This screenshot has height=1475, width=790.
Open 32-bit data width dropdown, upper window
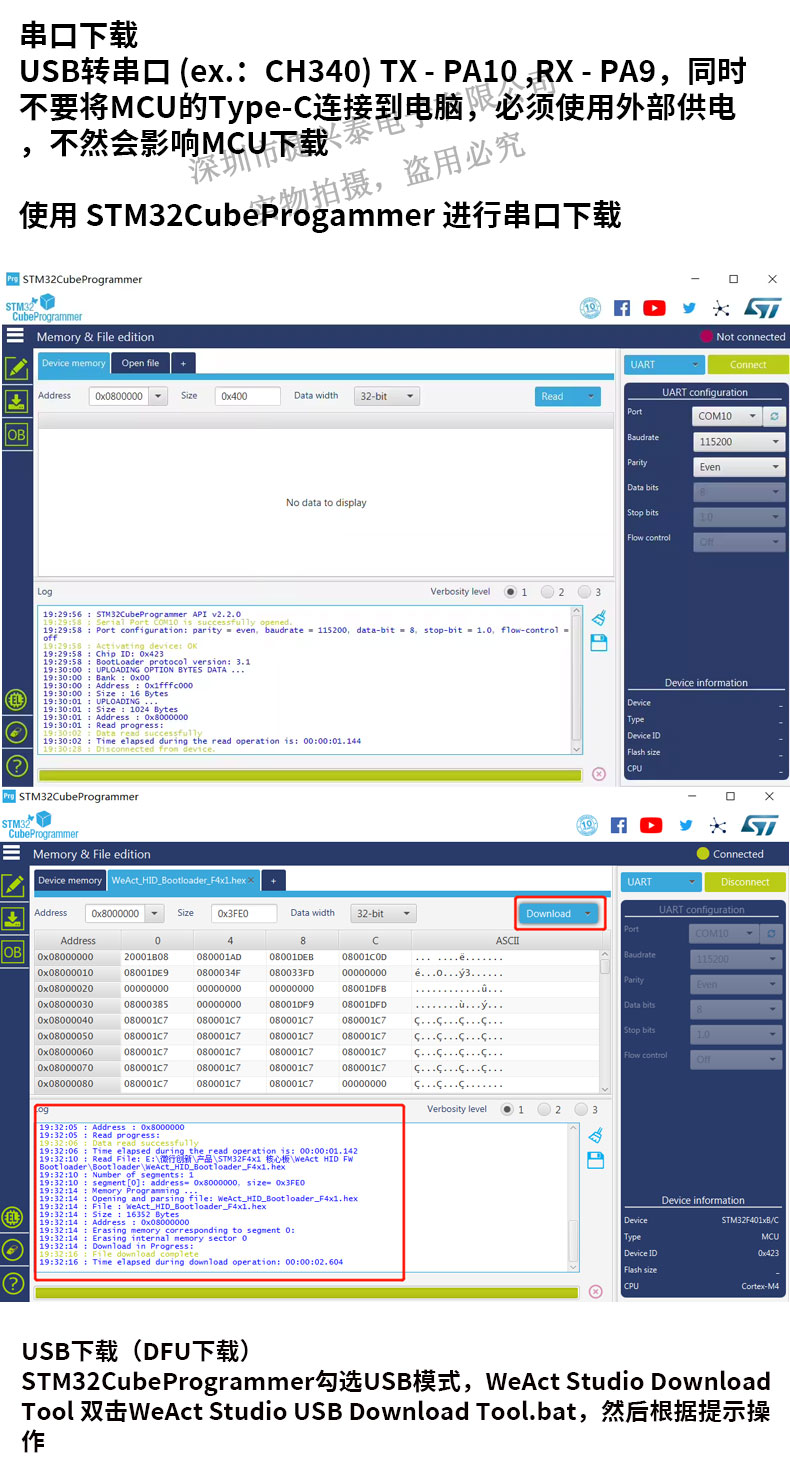tap(387, 396)
